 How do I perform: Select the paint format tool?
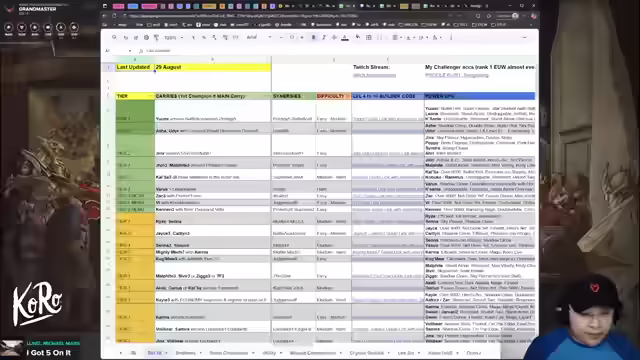click(x=156, y=38)
